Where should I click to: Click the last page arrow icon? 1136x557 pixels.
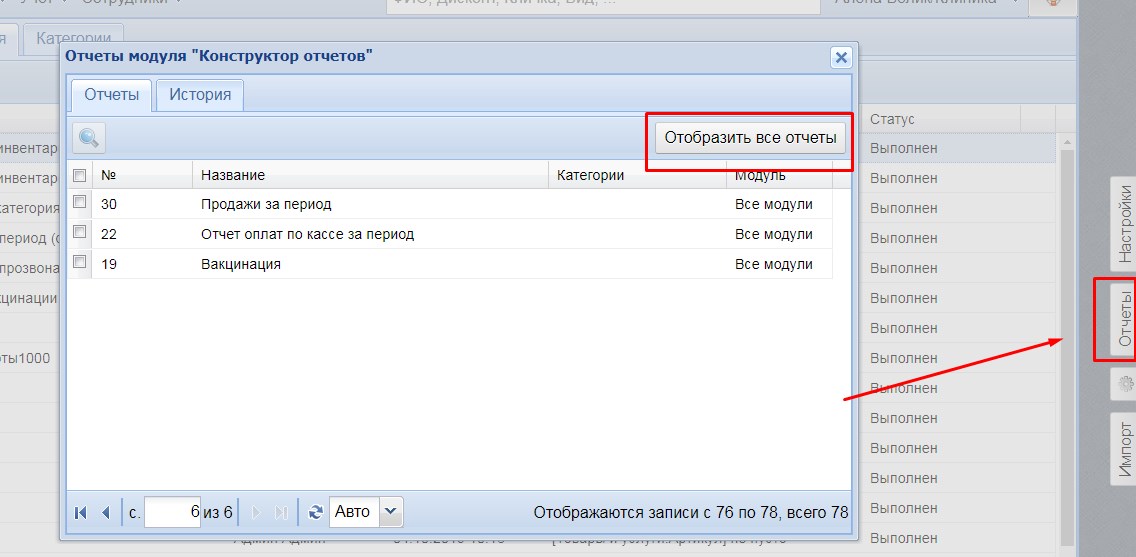coord(281,513)
